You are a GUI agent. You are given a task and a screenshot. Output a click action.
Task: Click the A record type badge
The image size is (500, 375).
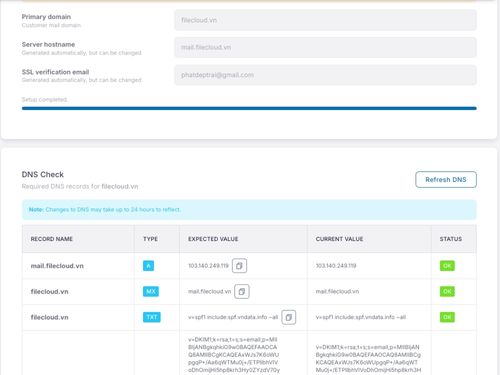coord(148,266)
